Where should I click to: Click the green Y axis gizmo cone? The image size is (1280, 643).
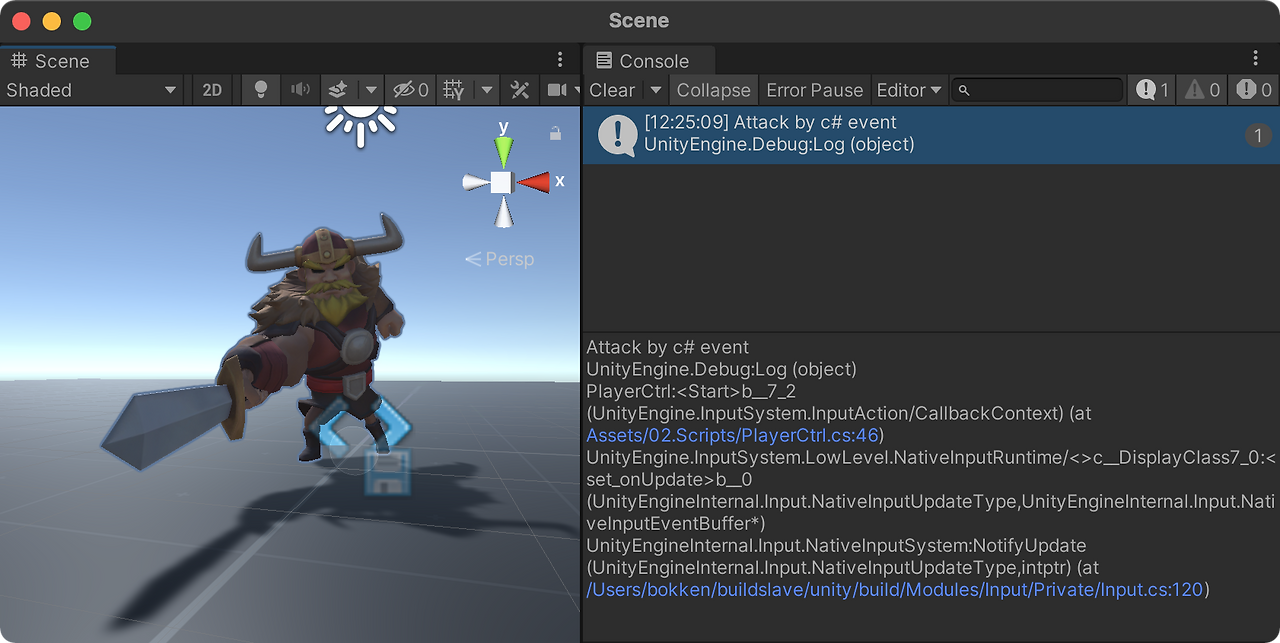point(504,152)
